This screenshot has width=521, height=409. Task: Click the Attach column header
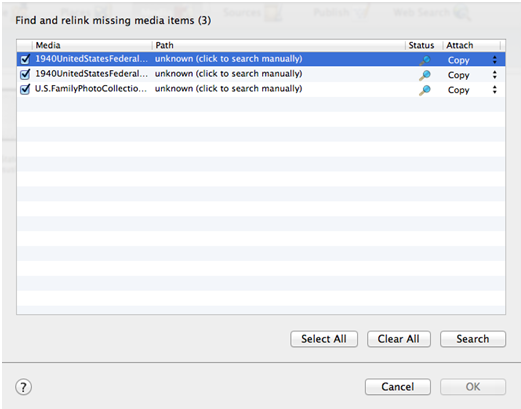472,45
